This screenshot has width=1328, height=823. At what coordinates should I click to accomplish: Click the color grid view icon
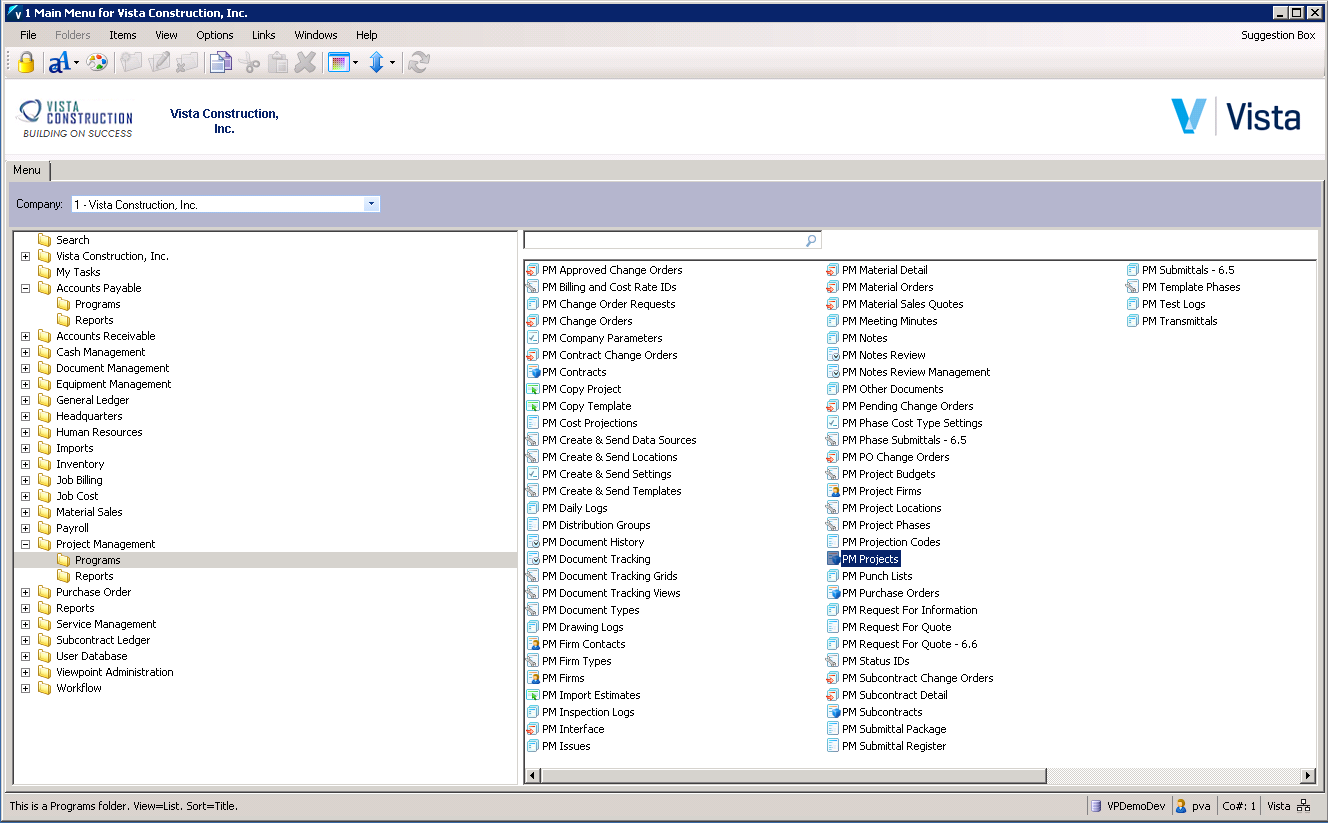(x=338, y=62)
